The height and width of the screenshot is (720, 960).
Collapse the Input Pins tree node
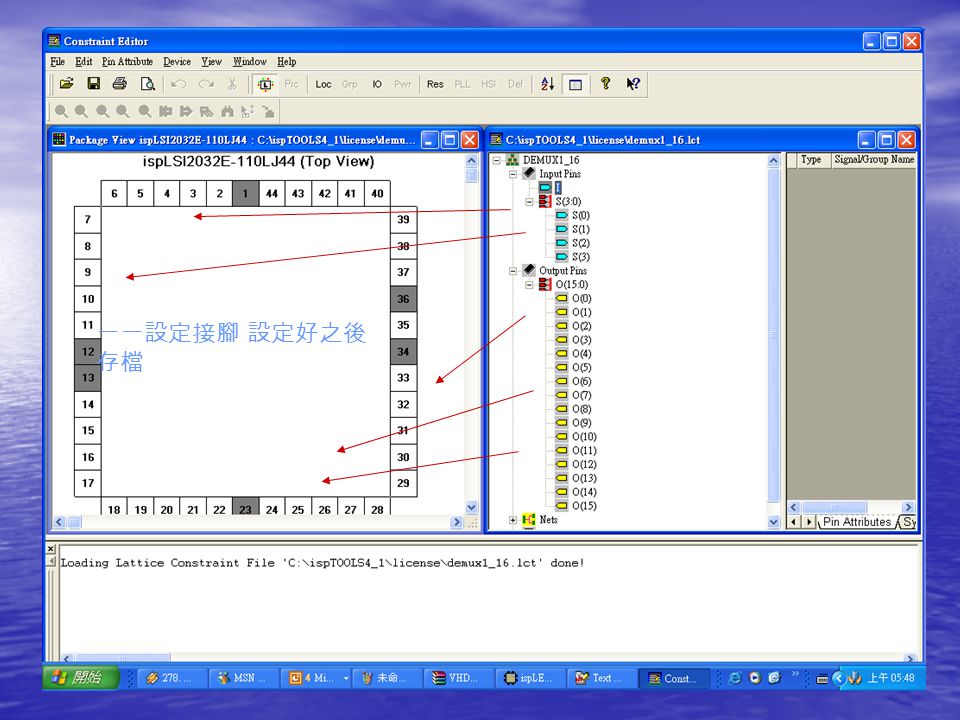point(513,174)
